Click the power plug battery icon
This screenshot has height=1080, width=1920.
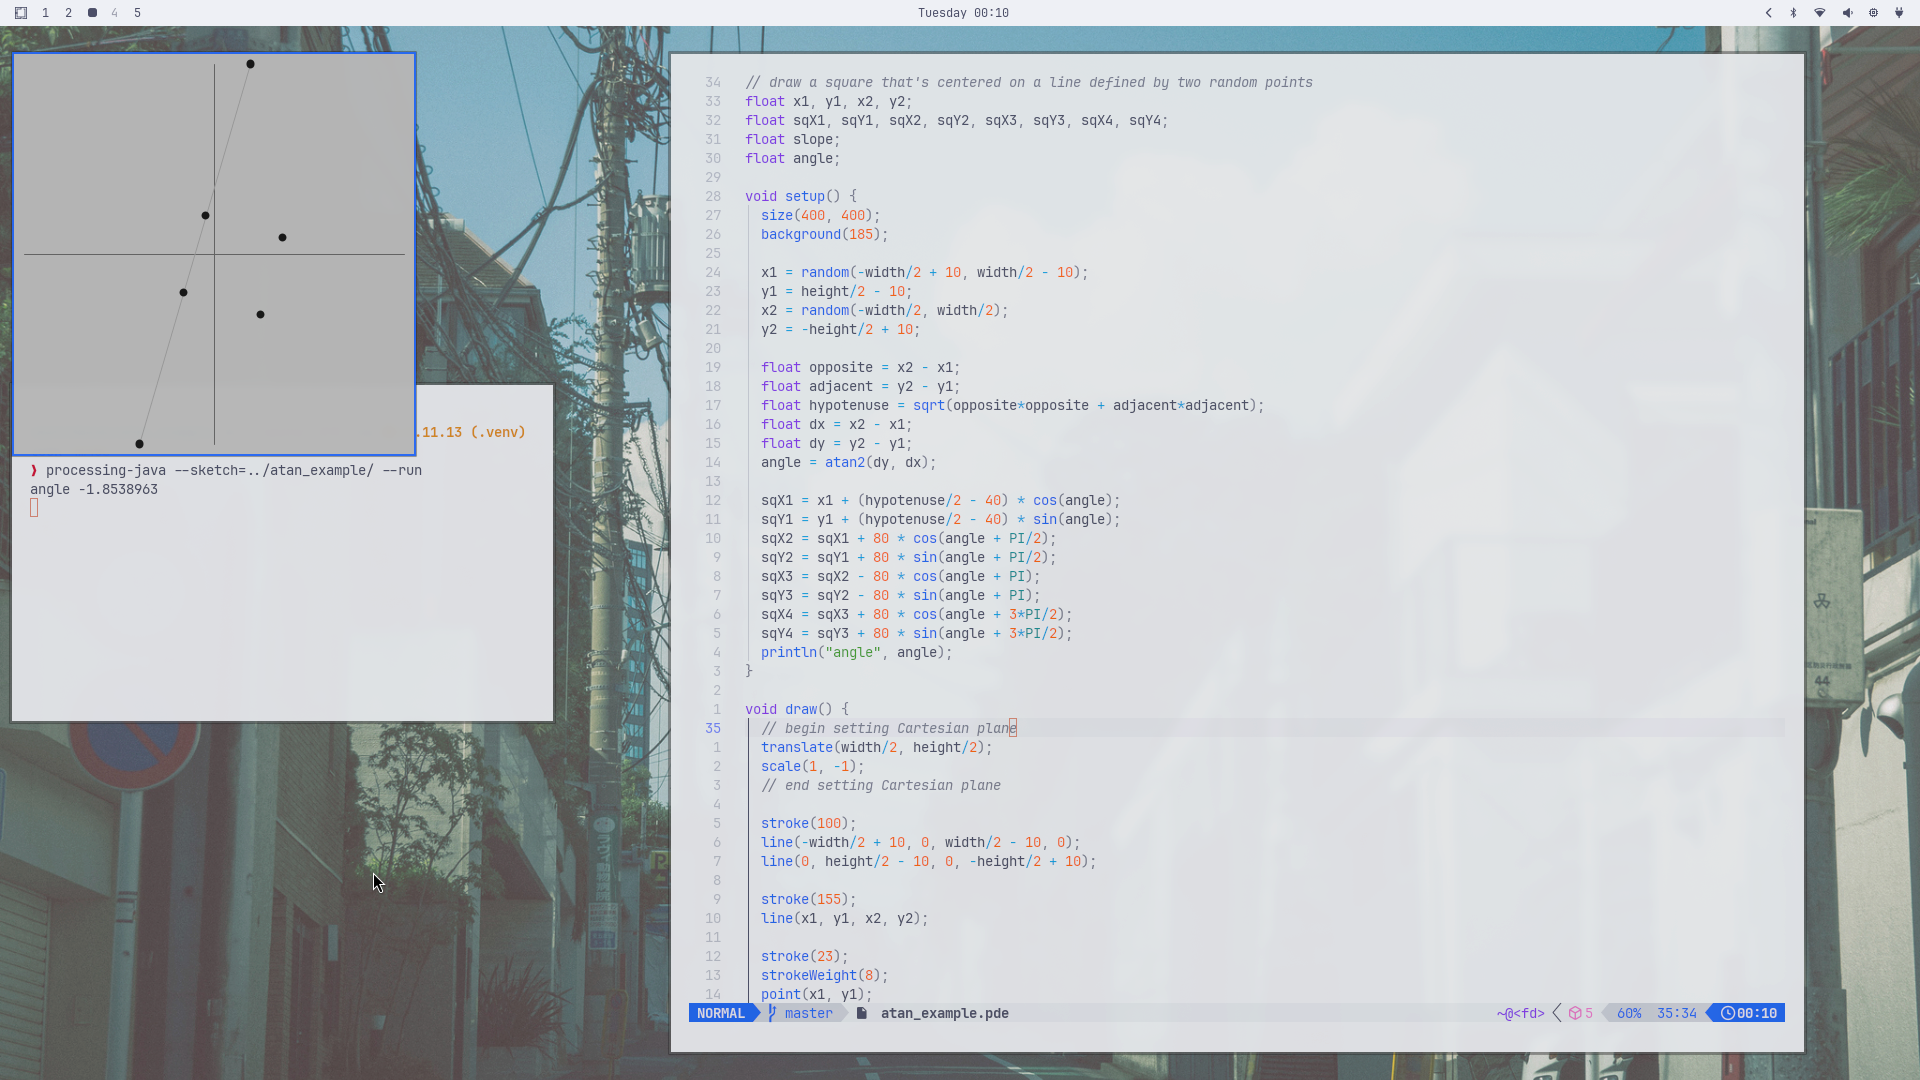click(x=1899, y=13)
